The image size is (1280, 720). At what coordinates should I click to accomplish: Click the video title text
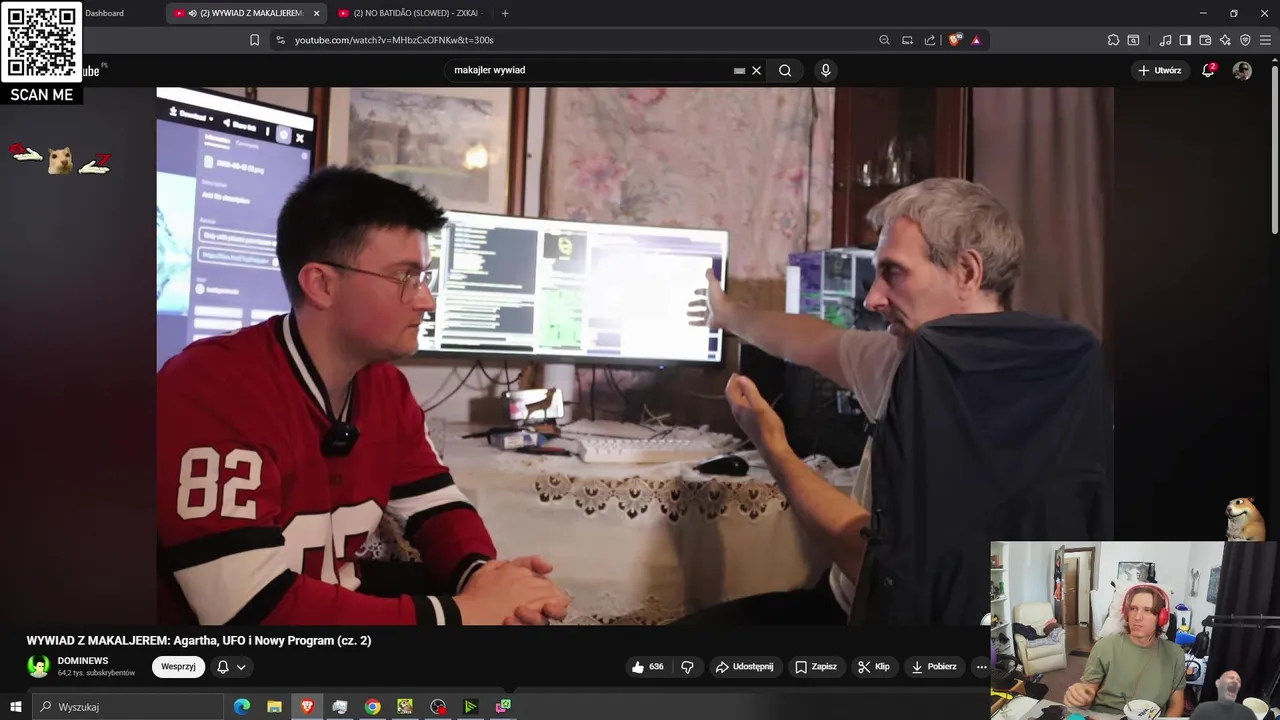coord(199,641)
